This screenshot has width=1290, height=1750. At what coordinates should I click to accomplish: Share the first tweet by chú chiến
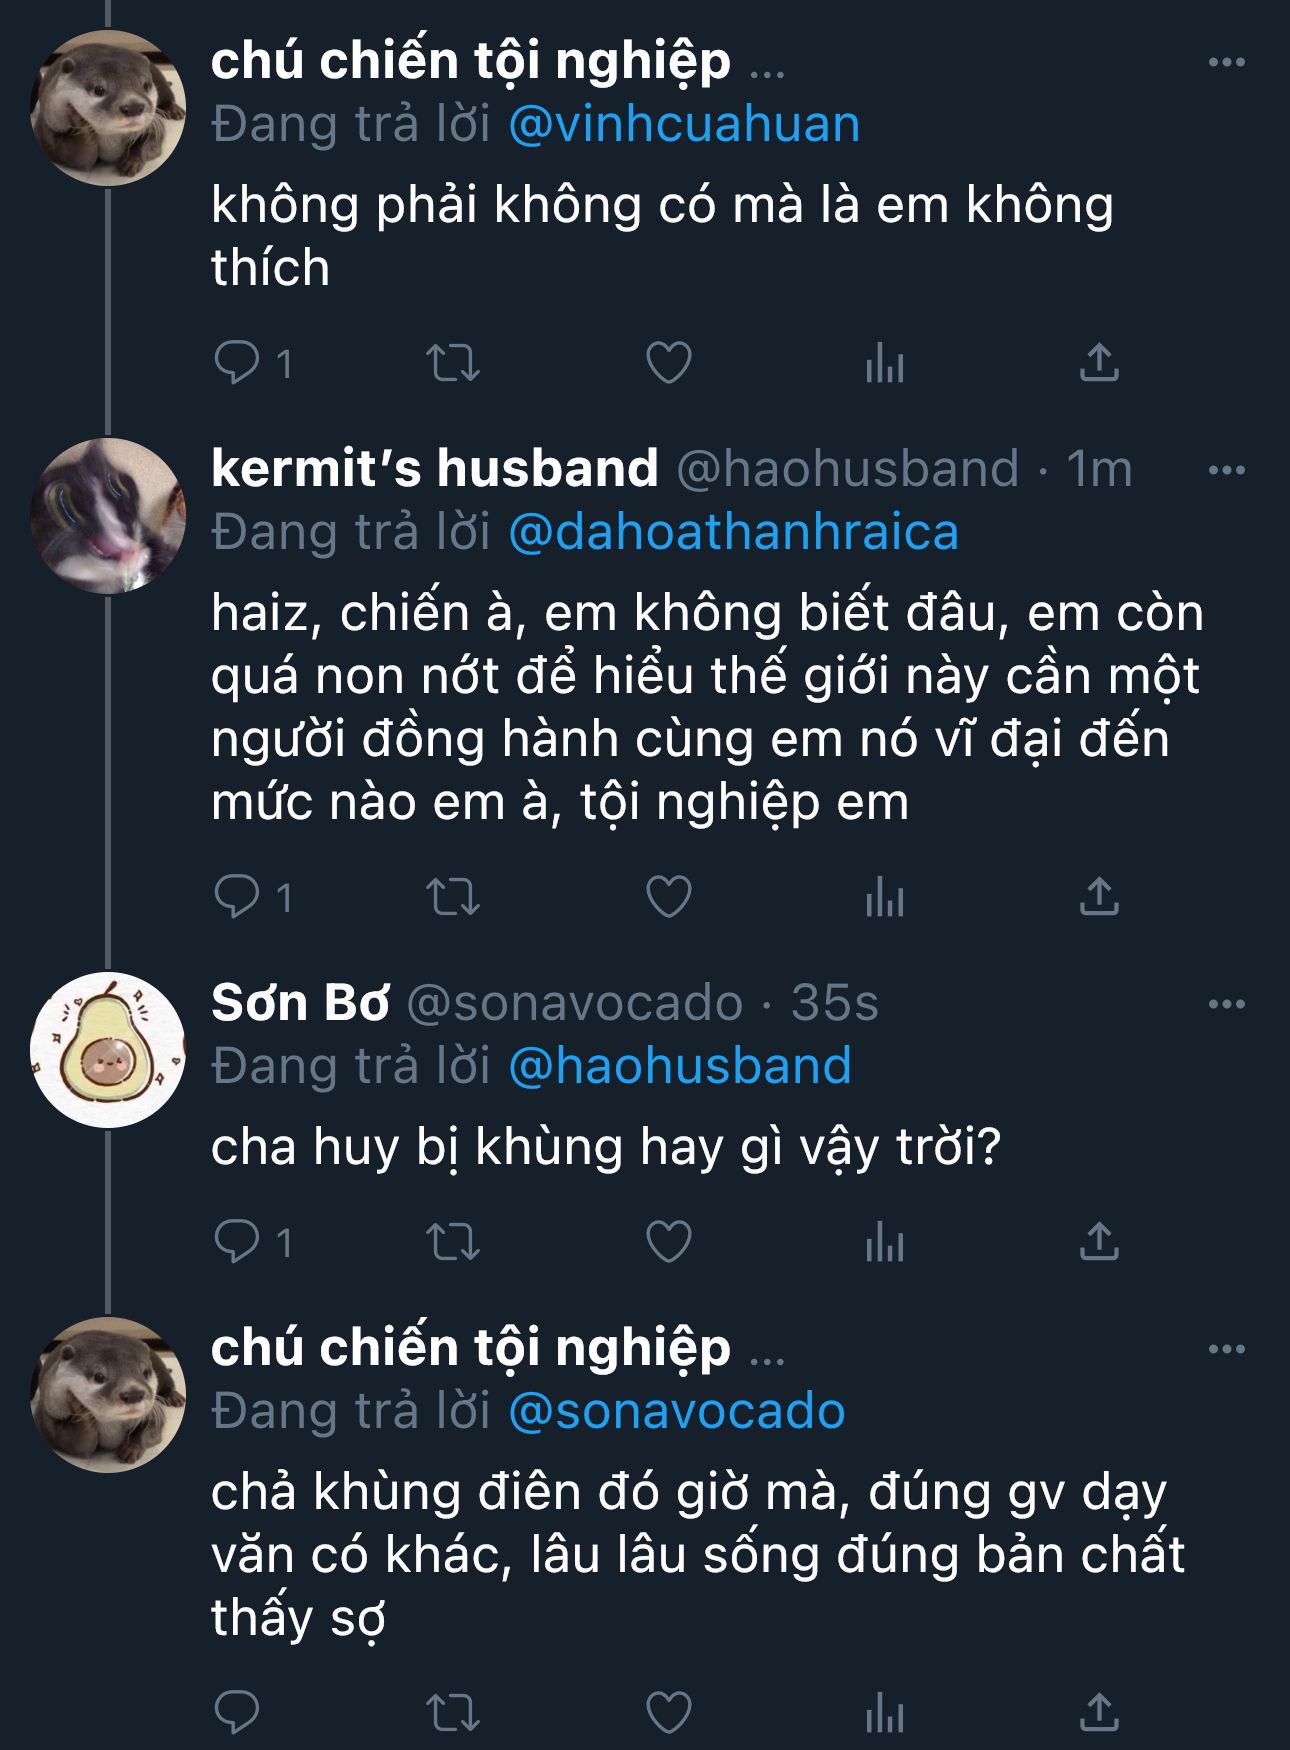(x=1099, y=362)
